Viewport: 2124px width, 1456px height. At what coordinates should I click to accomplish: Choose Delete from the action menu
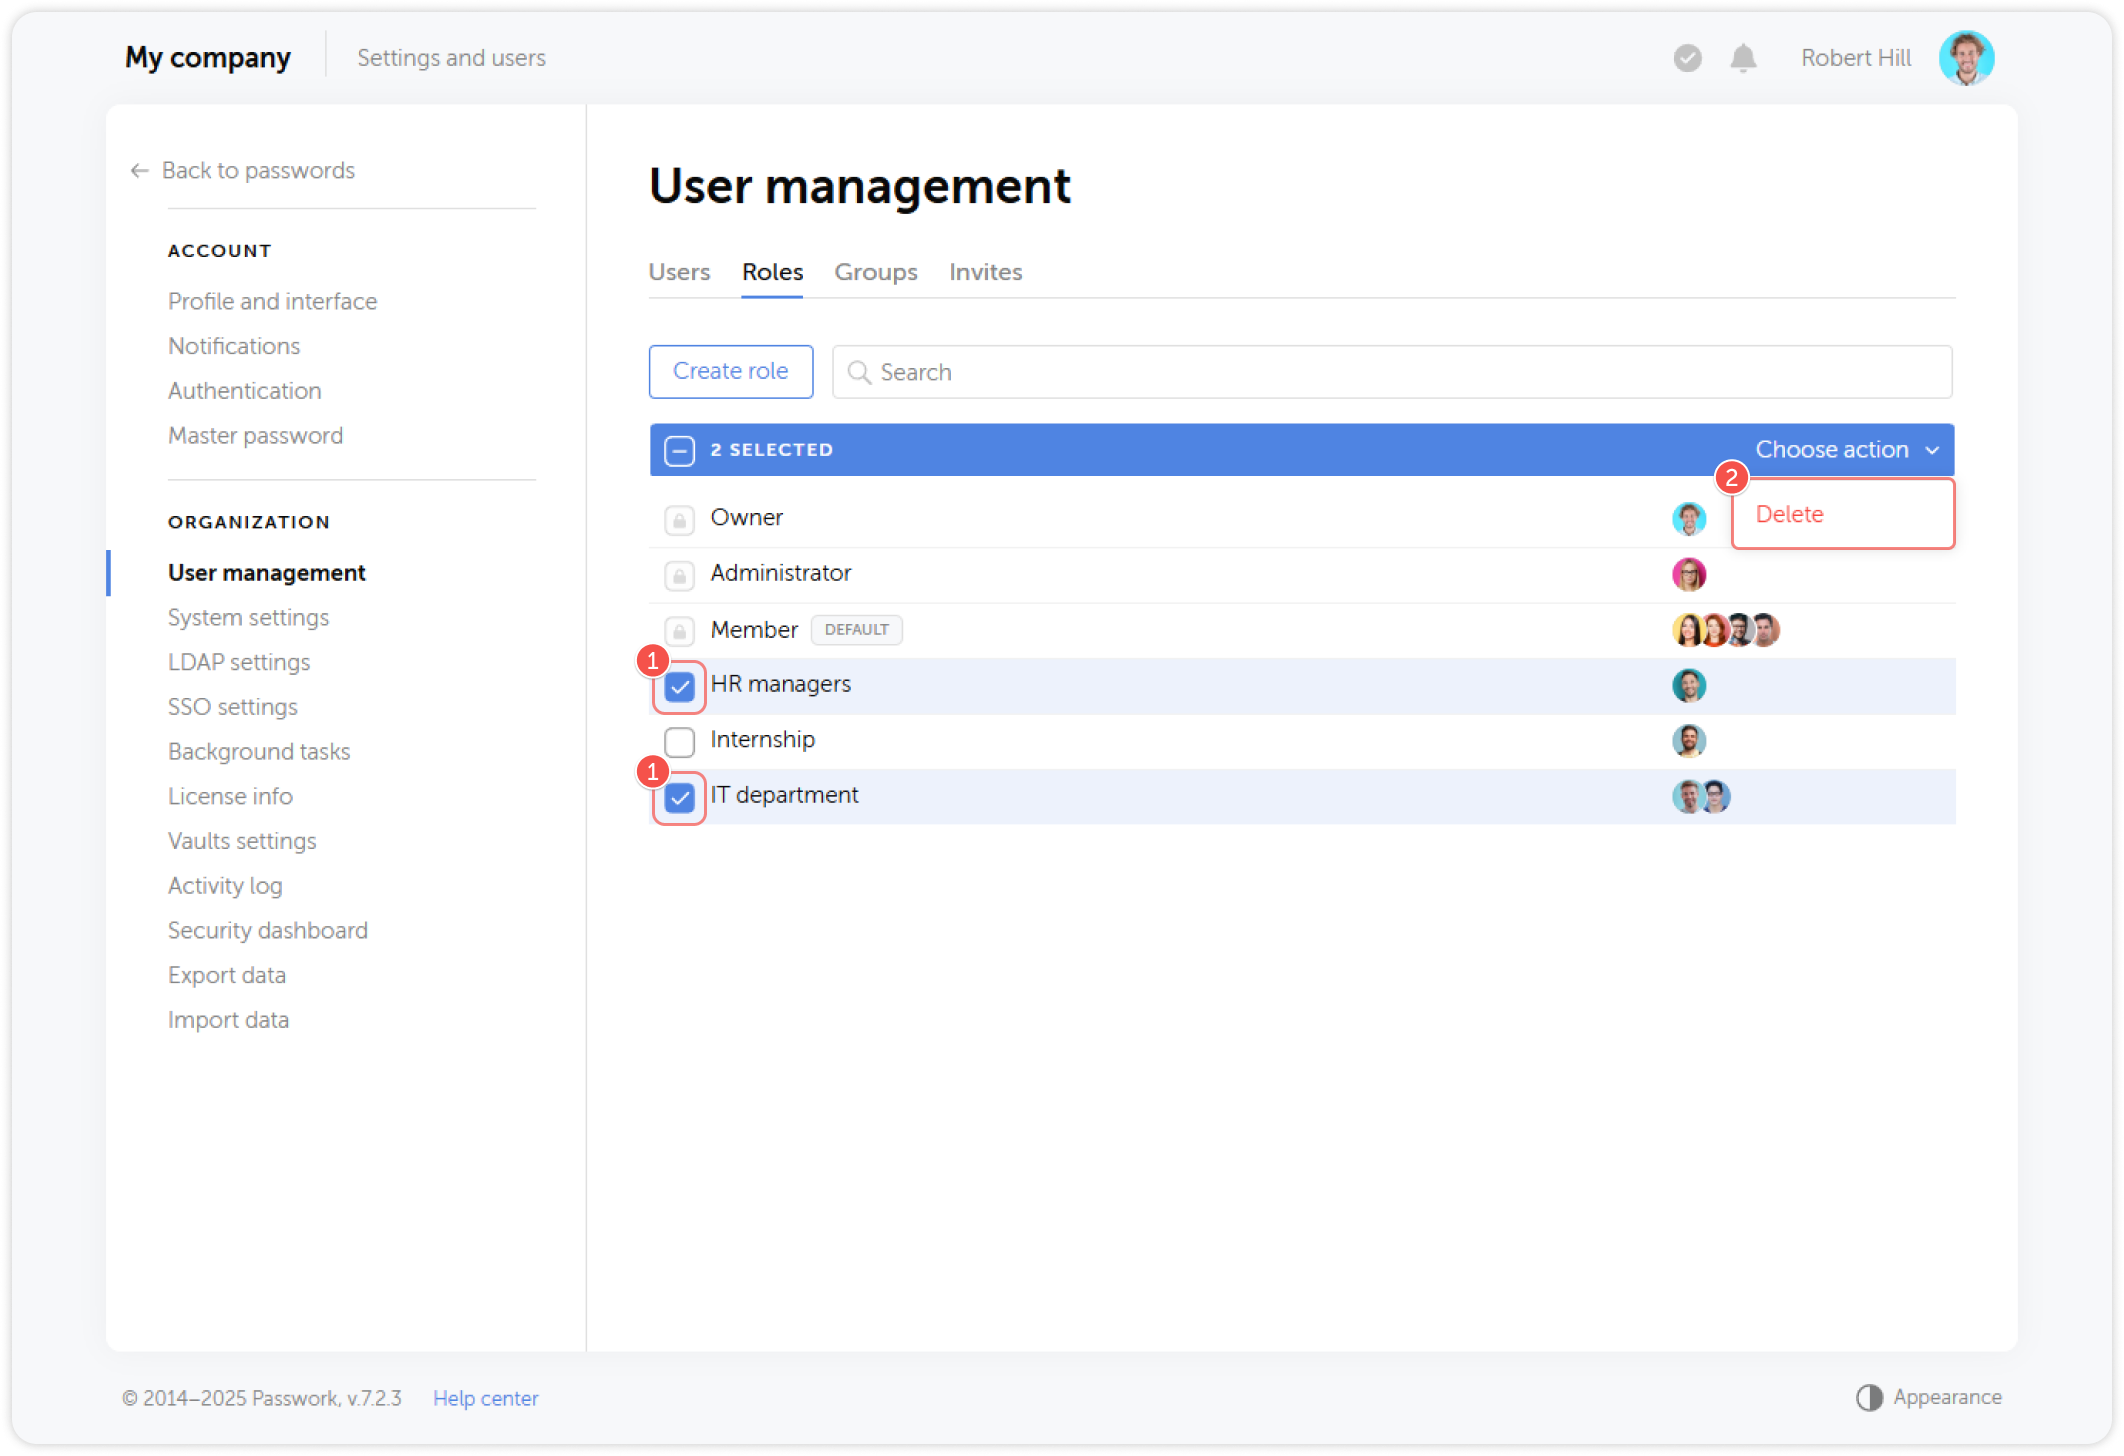1789,514
